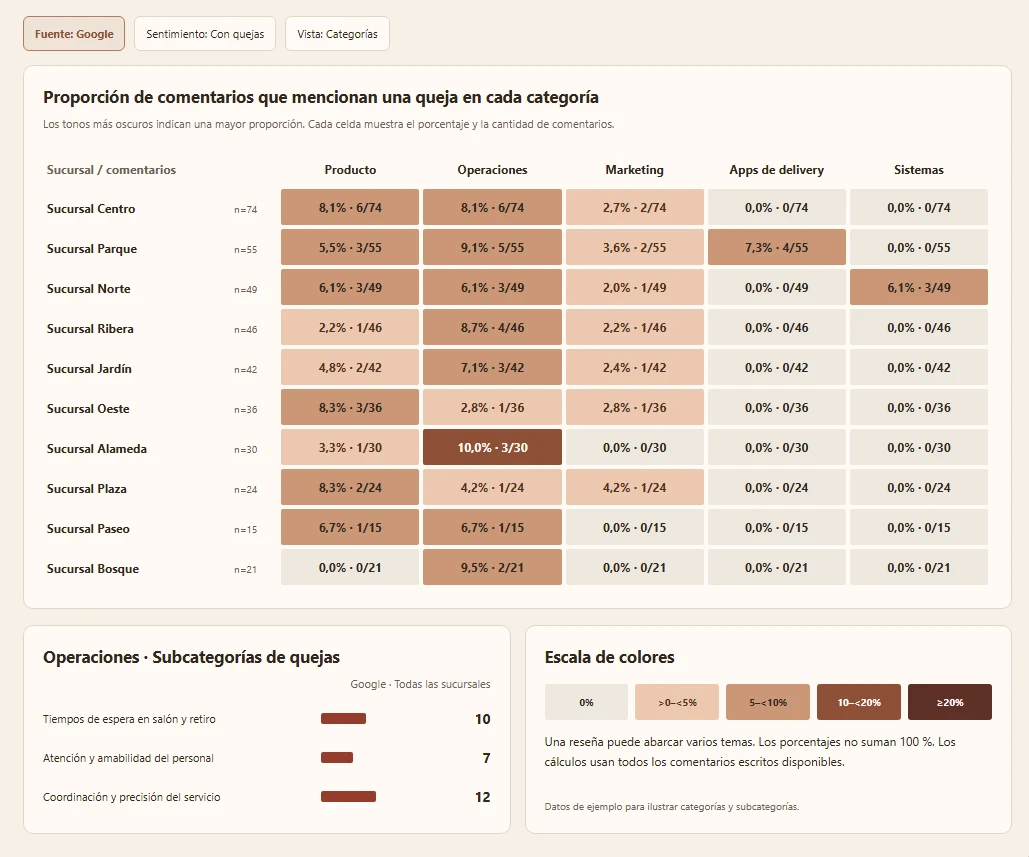Select the Apps de delivery column header
This screenshot has width=1029, height=857.
776,169
